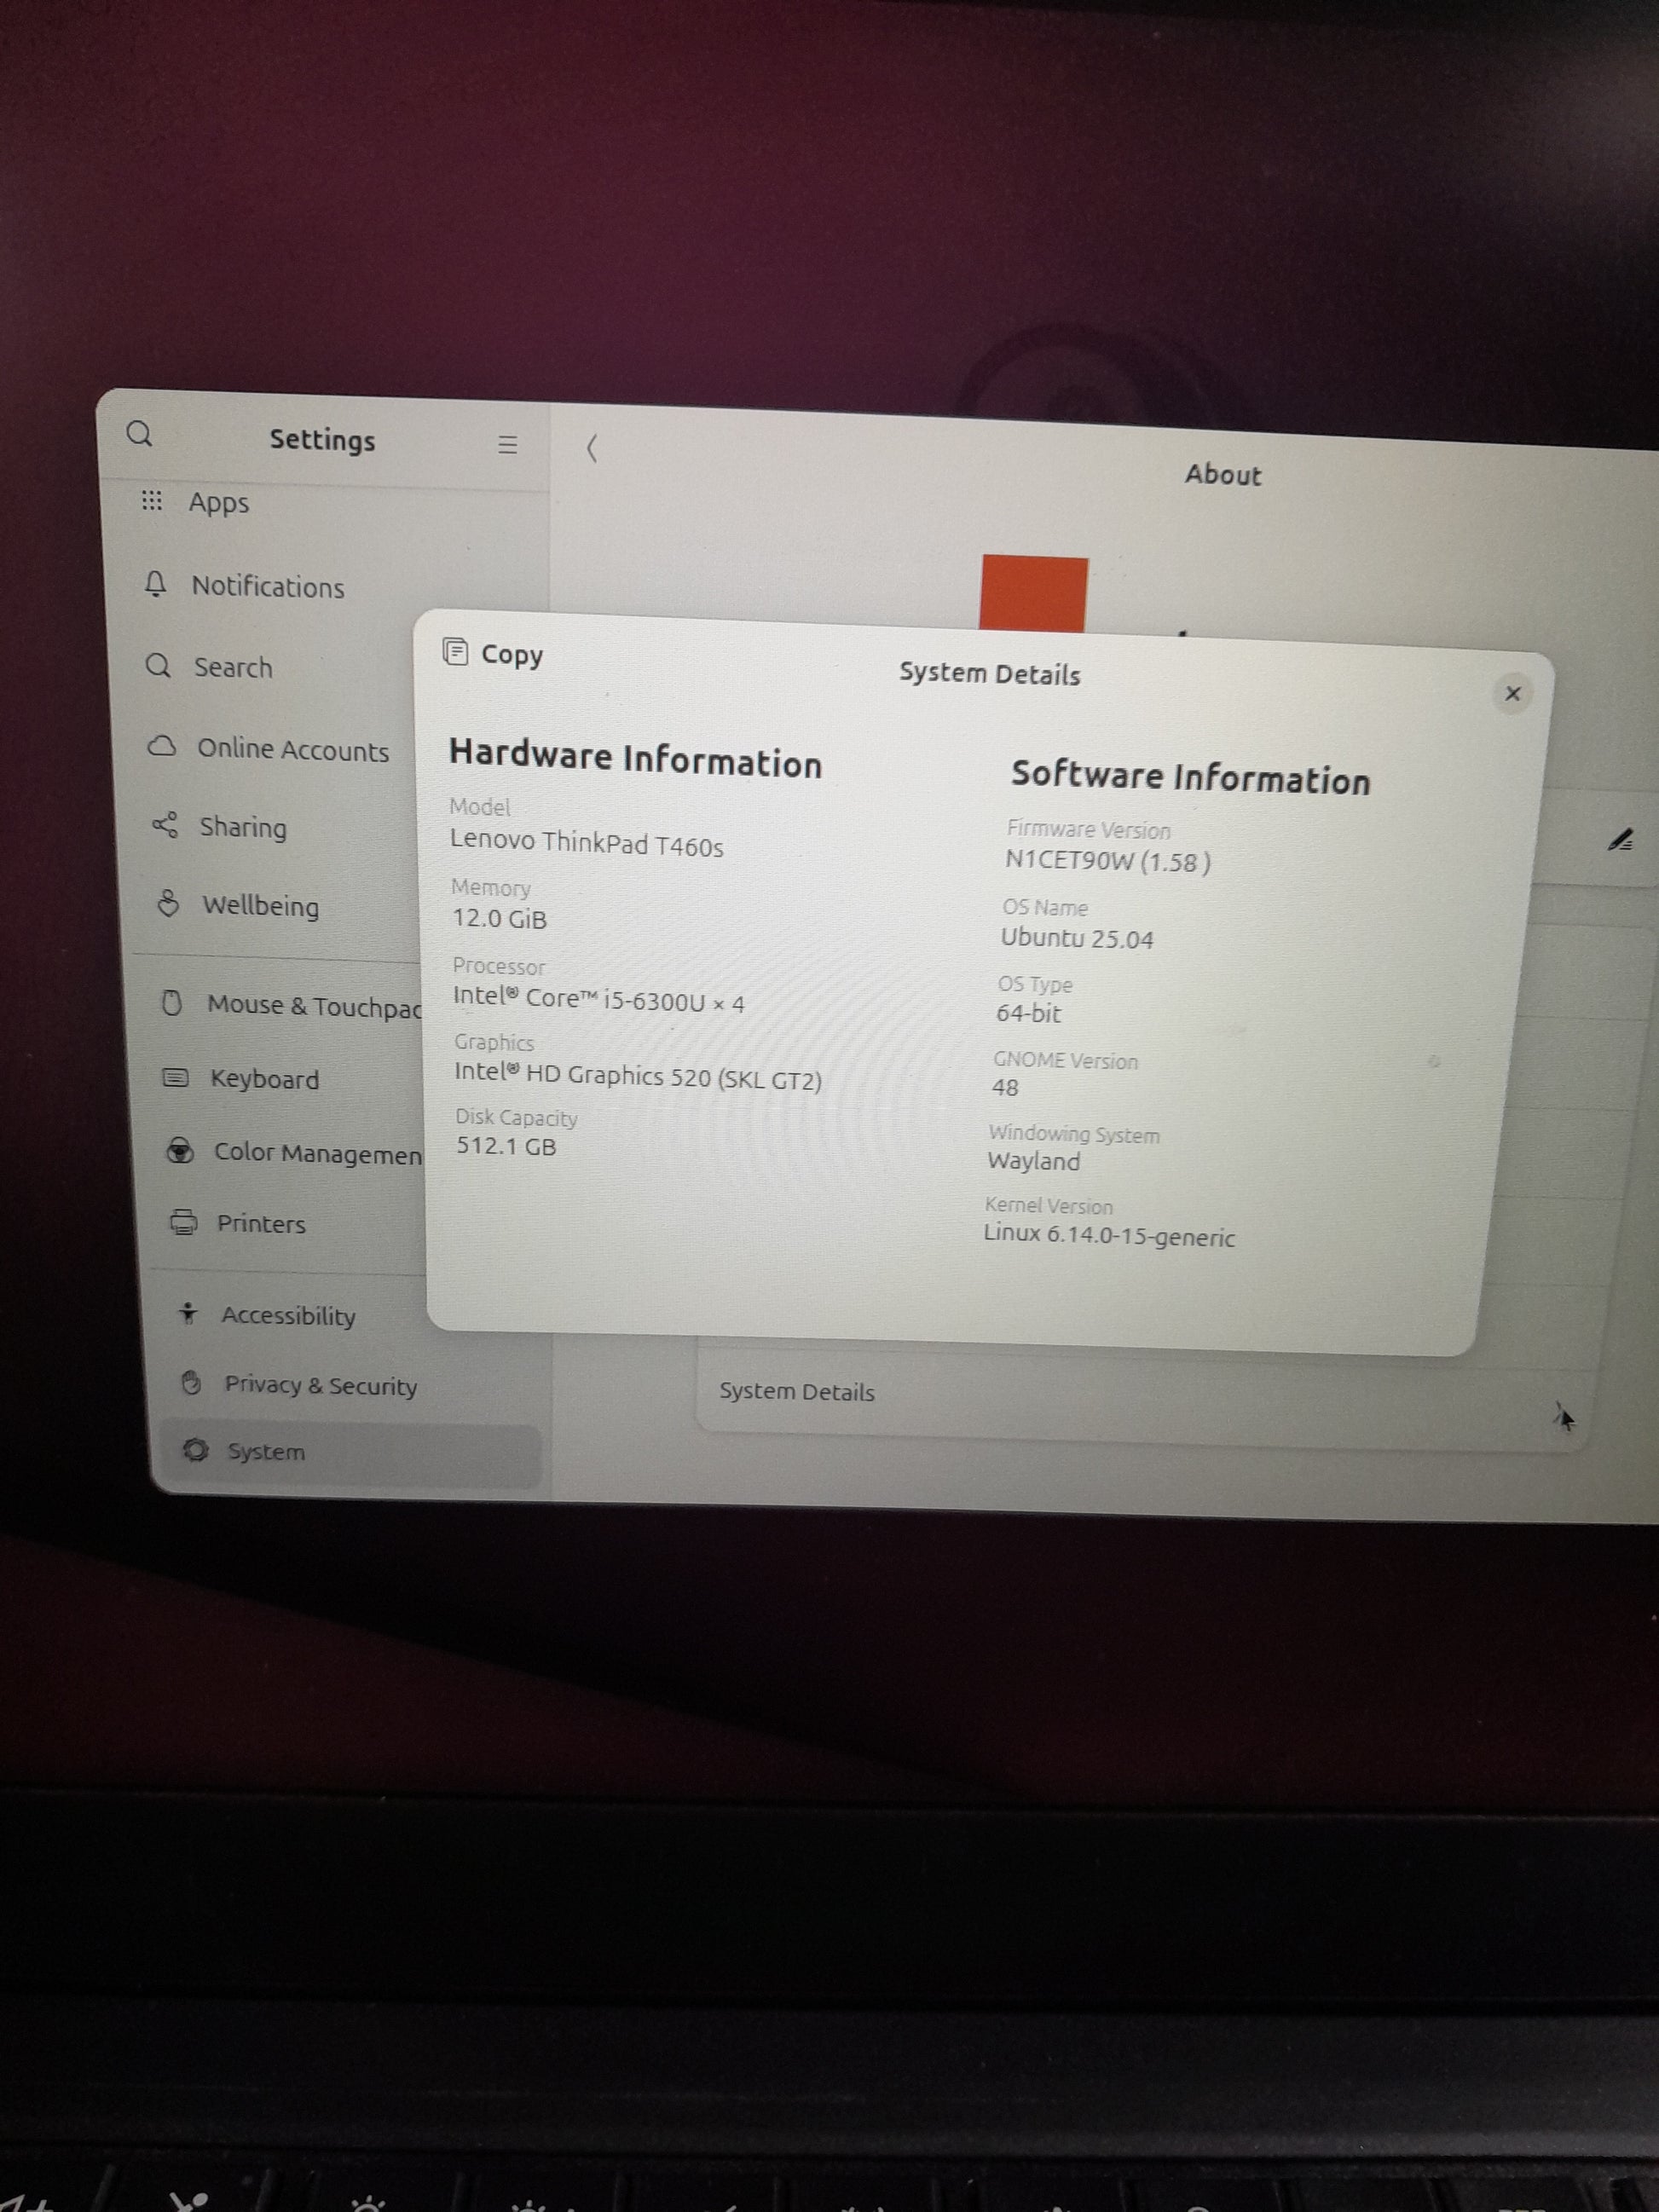Click the model value Lenovo ThinkPad T460s
The width and height of the screenshot is (1659, 2212).
pyautogui.click(x=586, y=843)
